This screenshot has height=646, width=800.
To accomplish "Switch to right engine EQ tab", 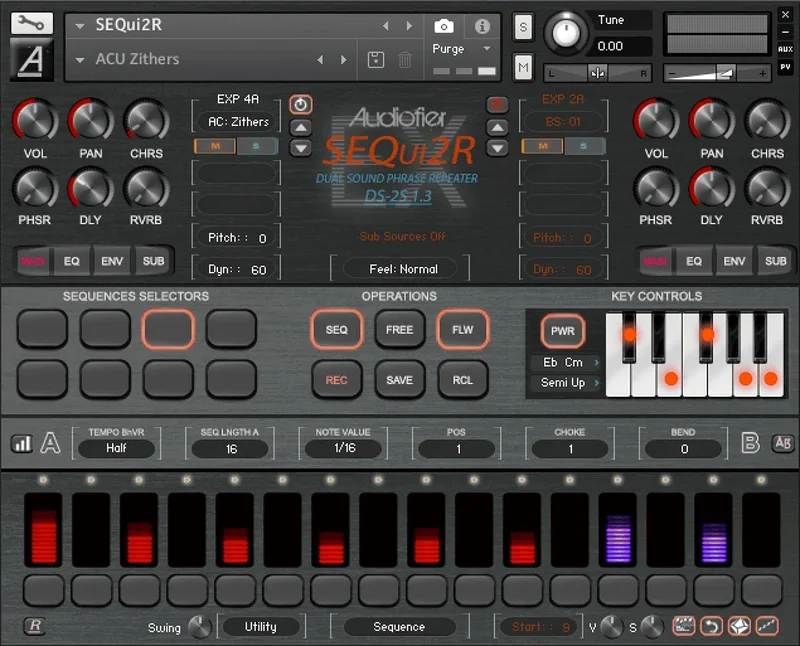I will (x=694, y=261).
